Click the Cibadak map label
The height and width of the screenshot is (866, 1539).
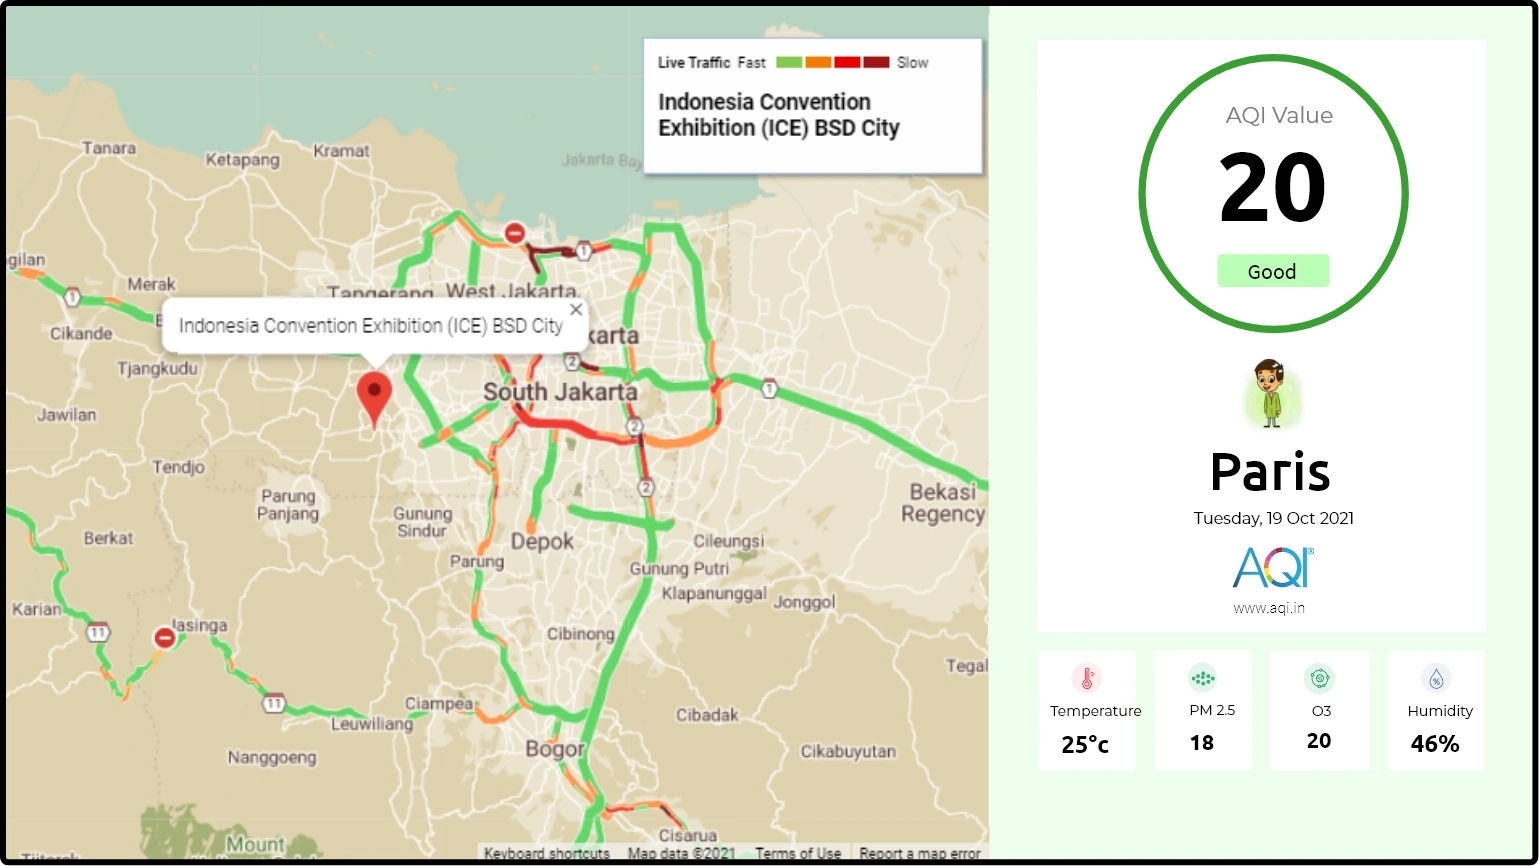click(707, 715)
